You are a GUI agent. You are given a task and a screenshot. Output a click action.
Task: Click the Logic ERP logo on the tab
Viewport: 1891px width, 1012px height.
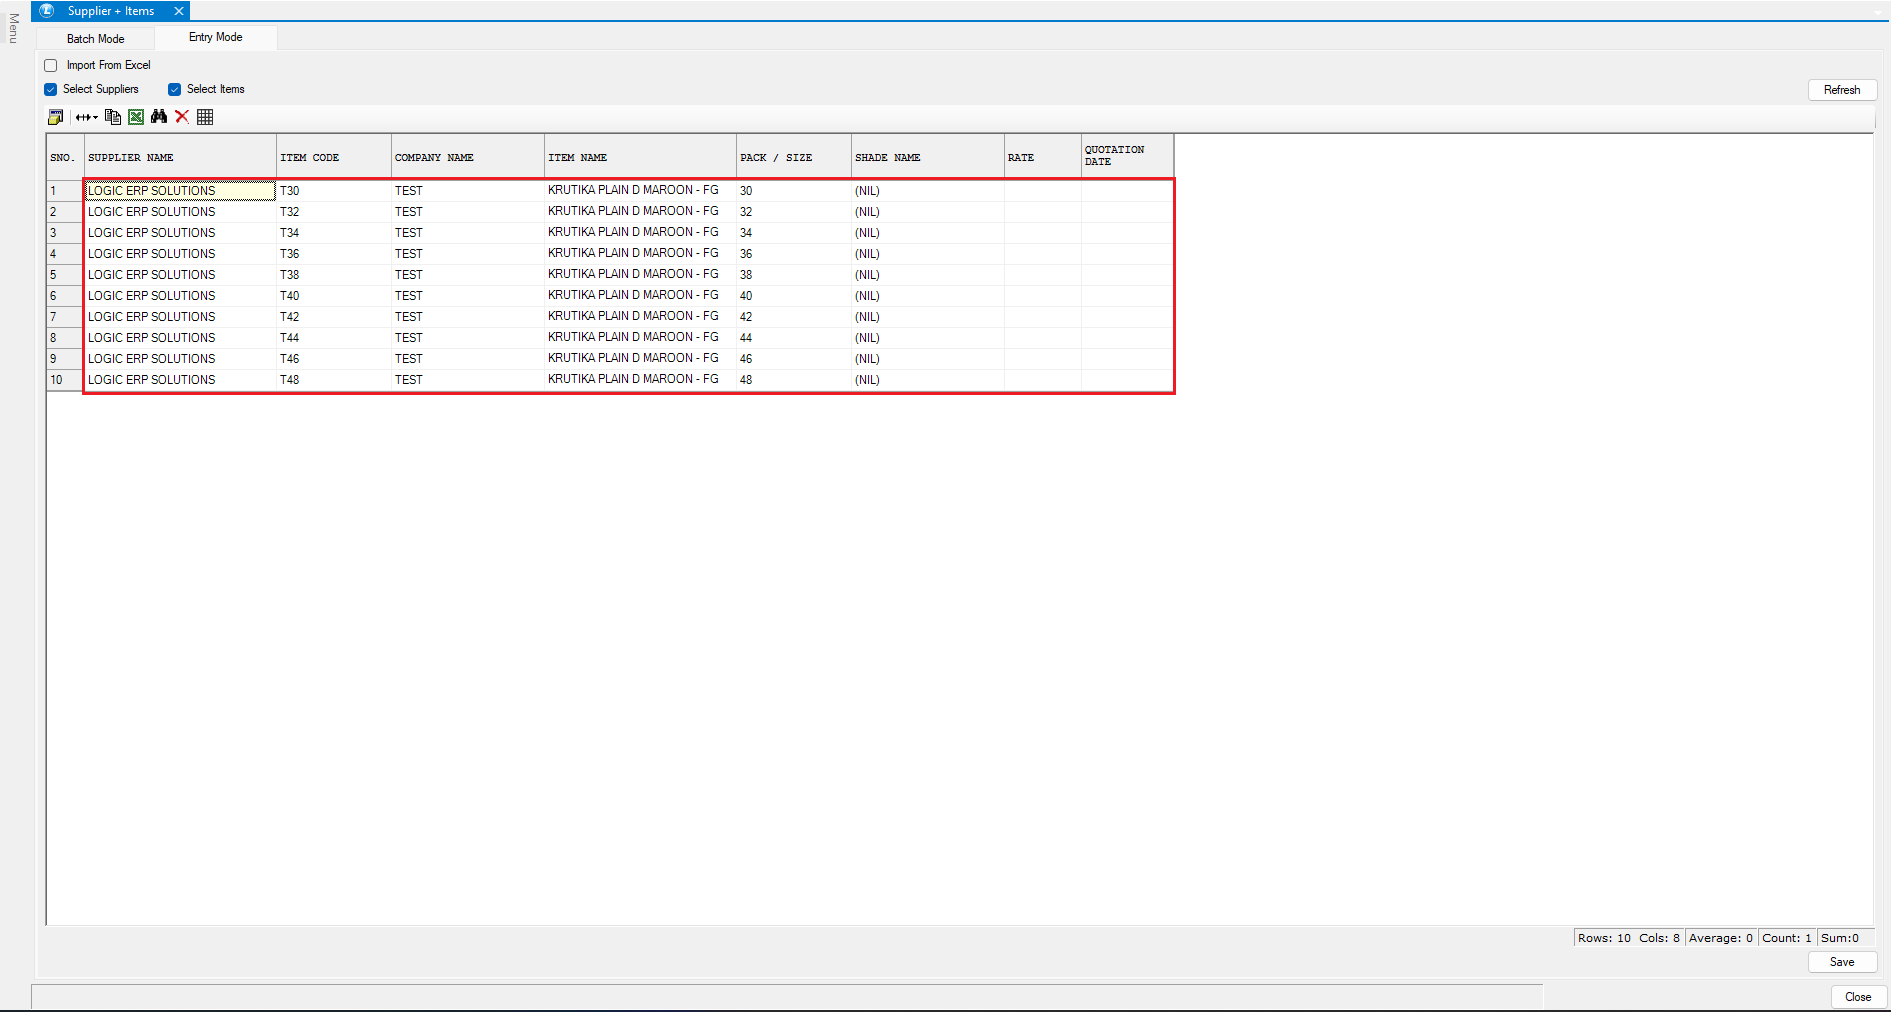[47, 11]
